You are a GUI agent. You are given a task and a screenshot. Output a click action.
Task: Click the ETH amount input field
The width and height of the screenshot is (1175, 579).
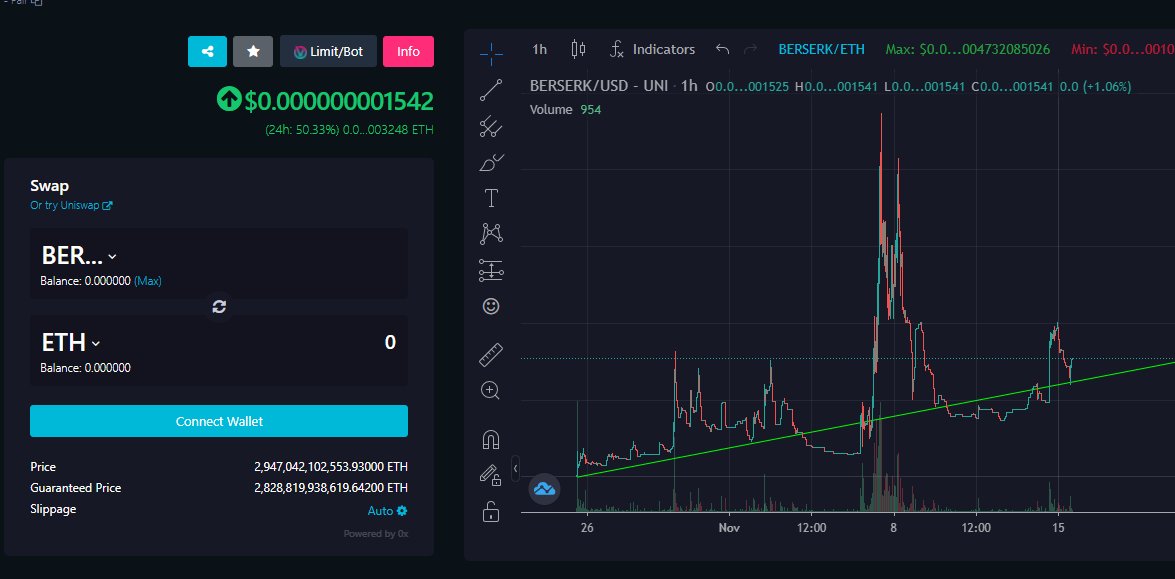(390, 342)
